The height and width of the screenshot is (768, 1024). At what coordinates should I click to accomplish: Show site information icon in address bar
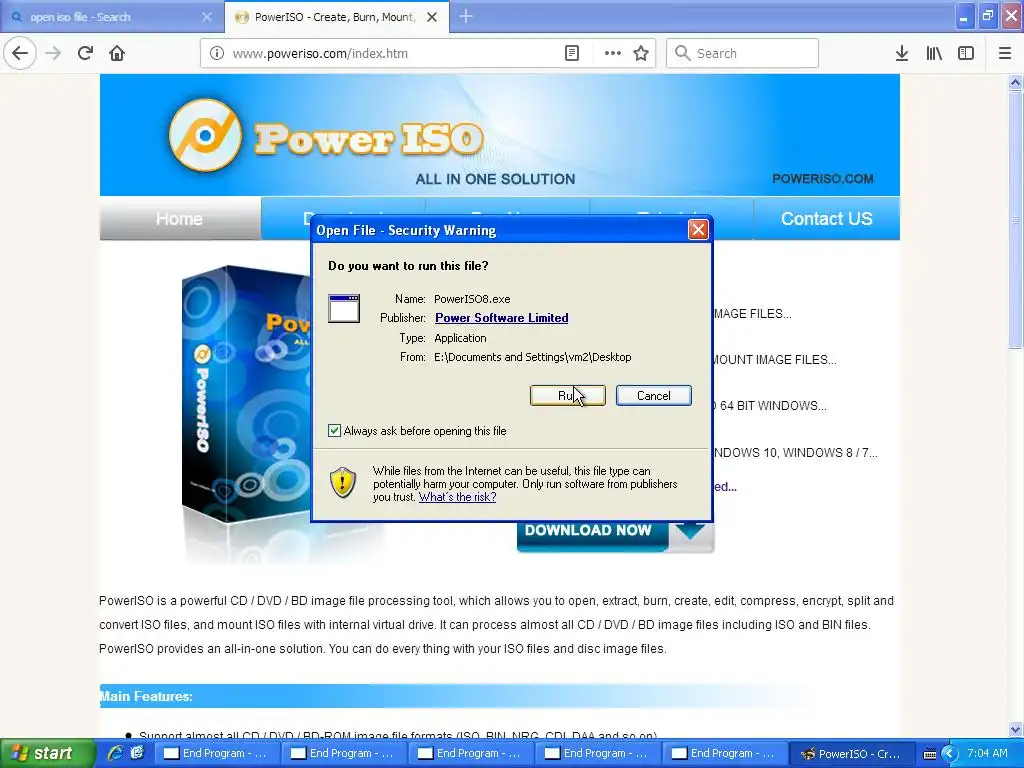click(216, 54)
